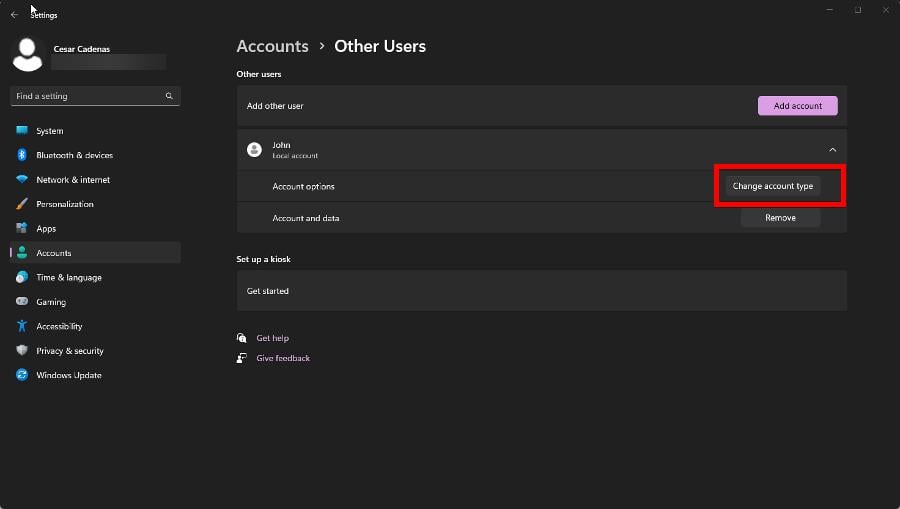Open the Get help link

click(272, 338)
